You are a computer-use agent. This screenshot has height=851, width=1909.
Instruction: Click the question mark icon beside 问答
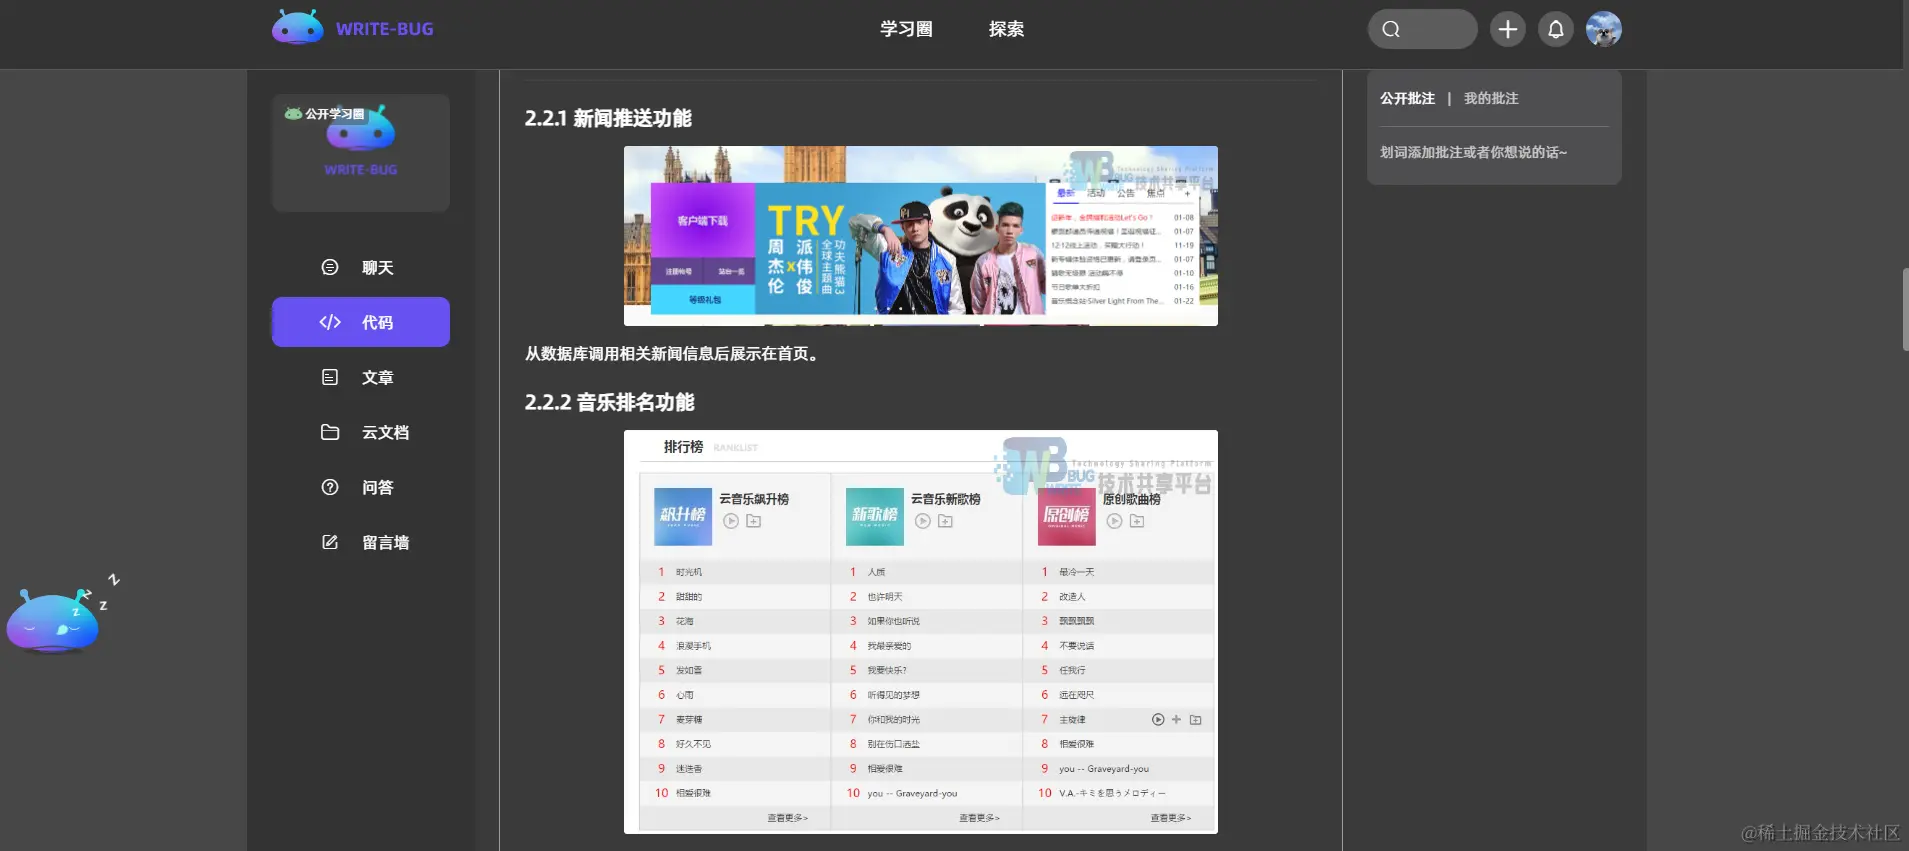pos(330,487)
